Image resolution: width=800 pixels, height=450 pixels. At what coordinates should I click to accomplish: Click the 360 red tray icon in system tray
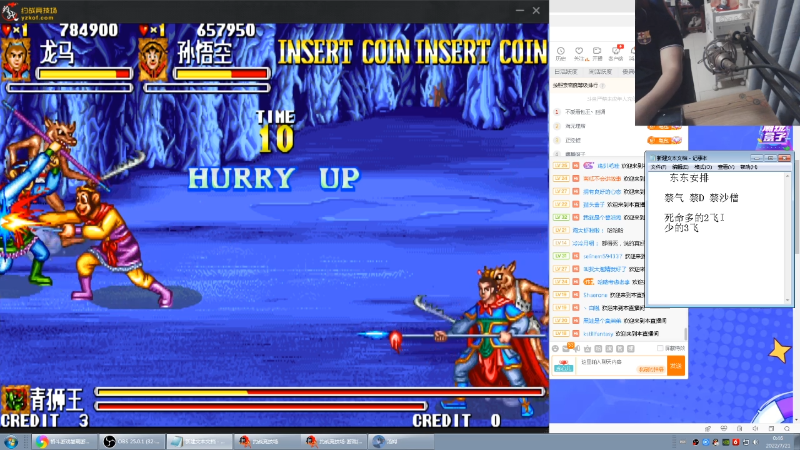point(736,442)
